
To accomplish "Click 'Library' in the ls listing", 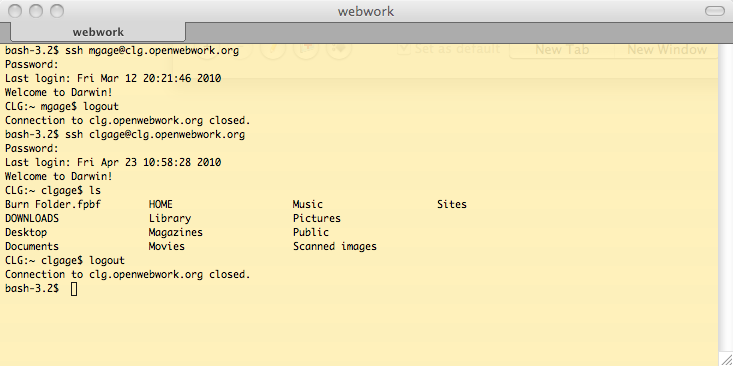I will click(170, 219).
